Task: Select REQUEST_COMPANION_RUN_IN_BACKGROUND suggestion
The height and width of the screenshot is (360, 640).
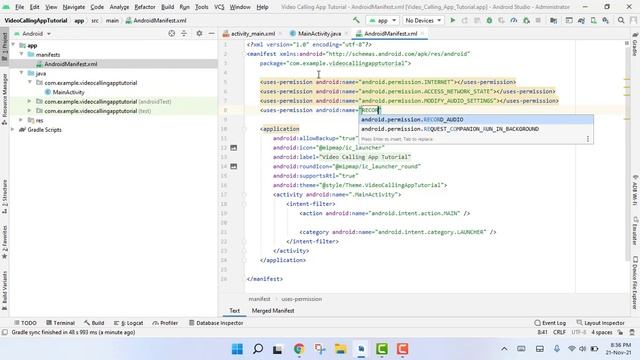Action: pos(476,129)
